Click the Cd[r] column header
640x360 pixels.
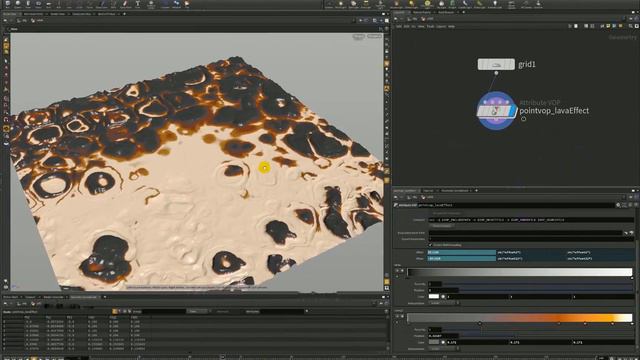pos(91,317)
